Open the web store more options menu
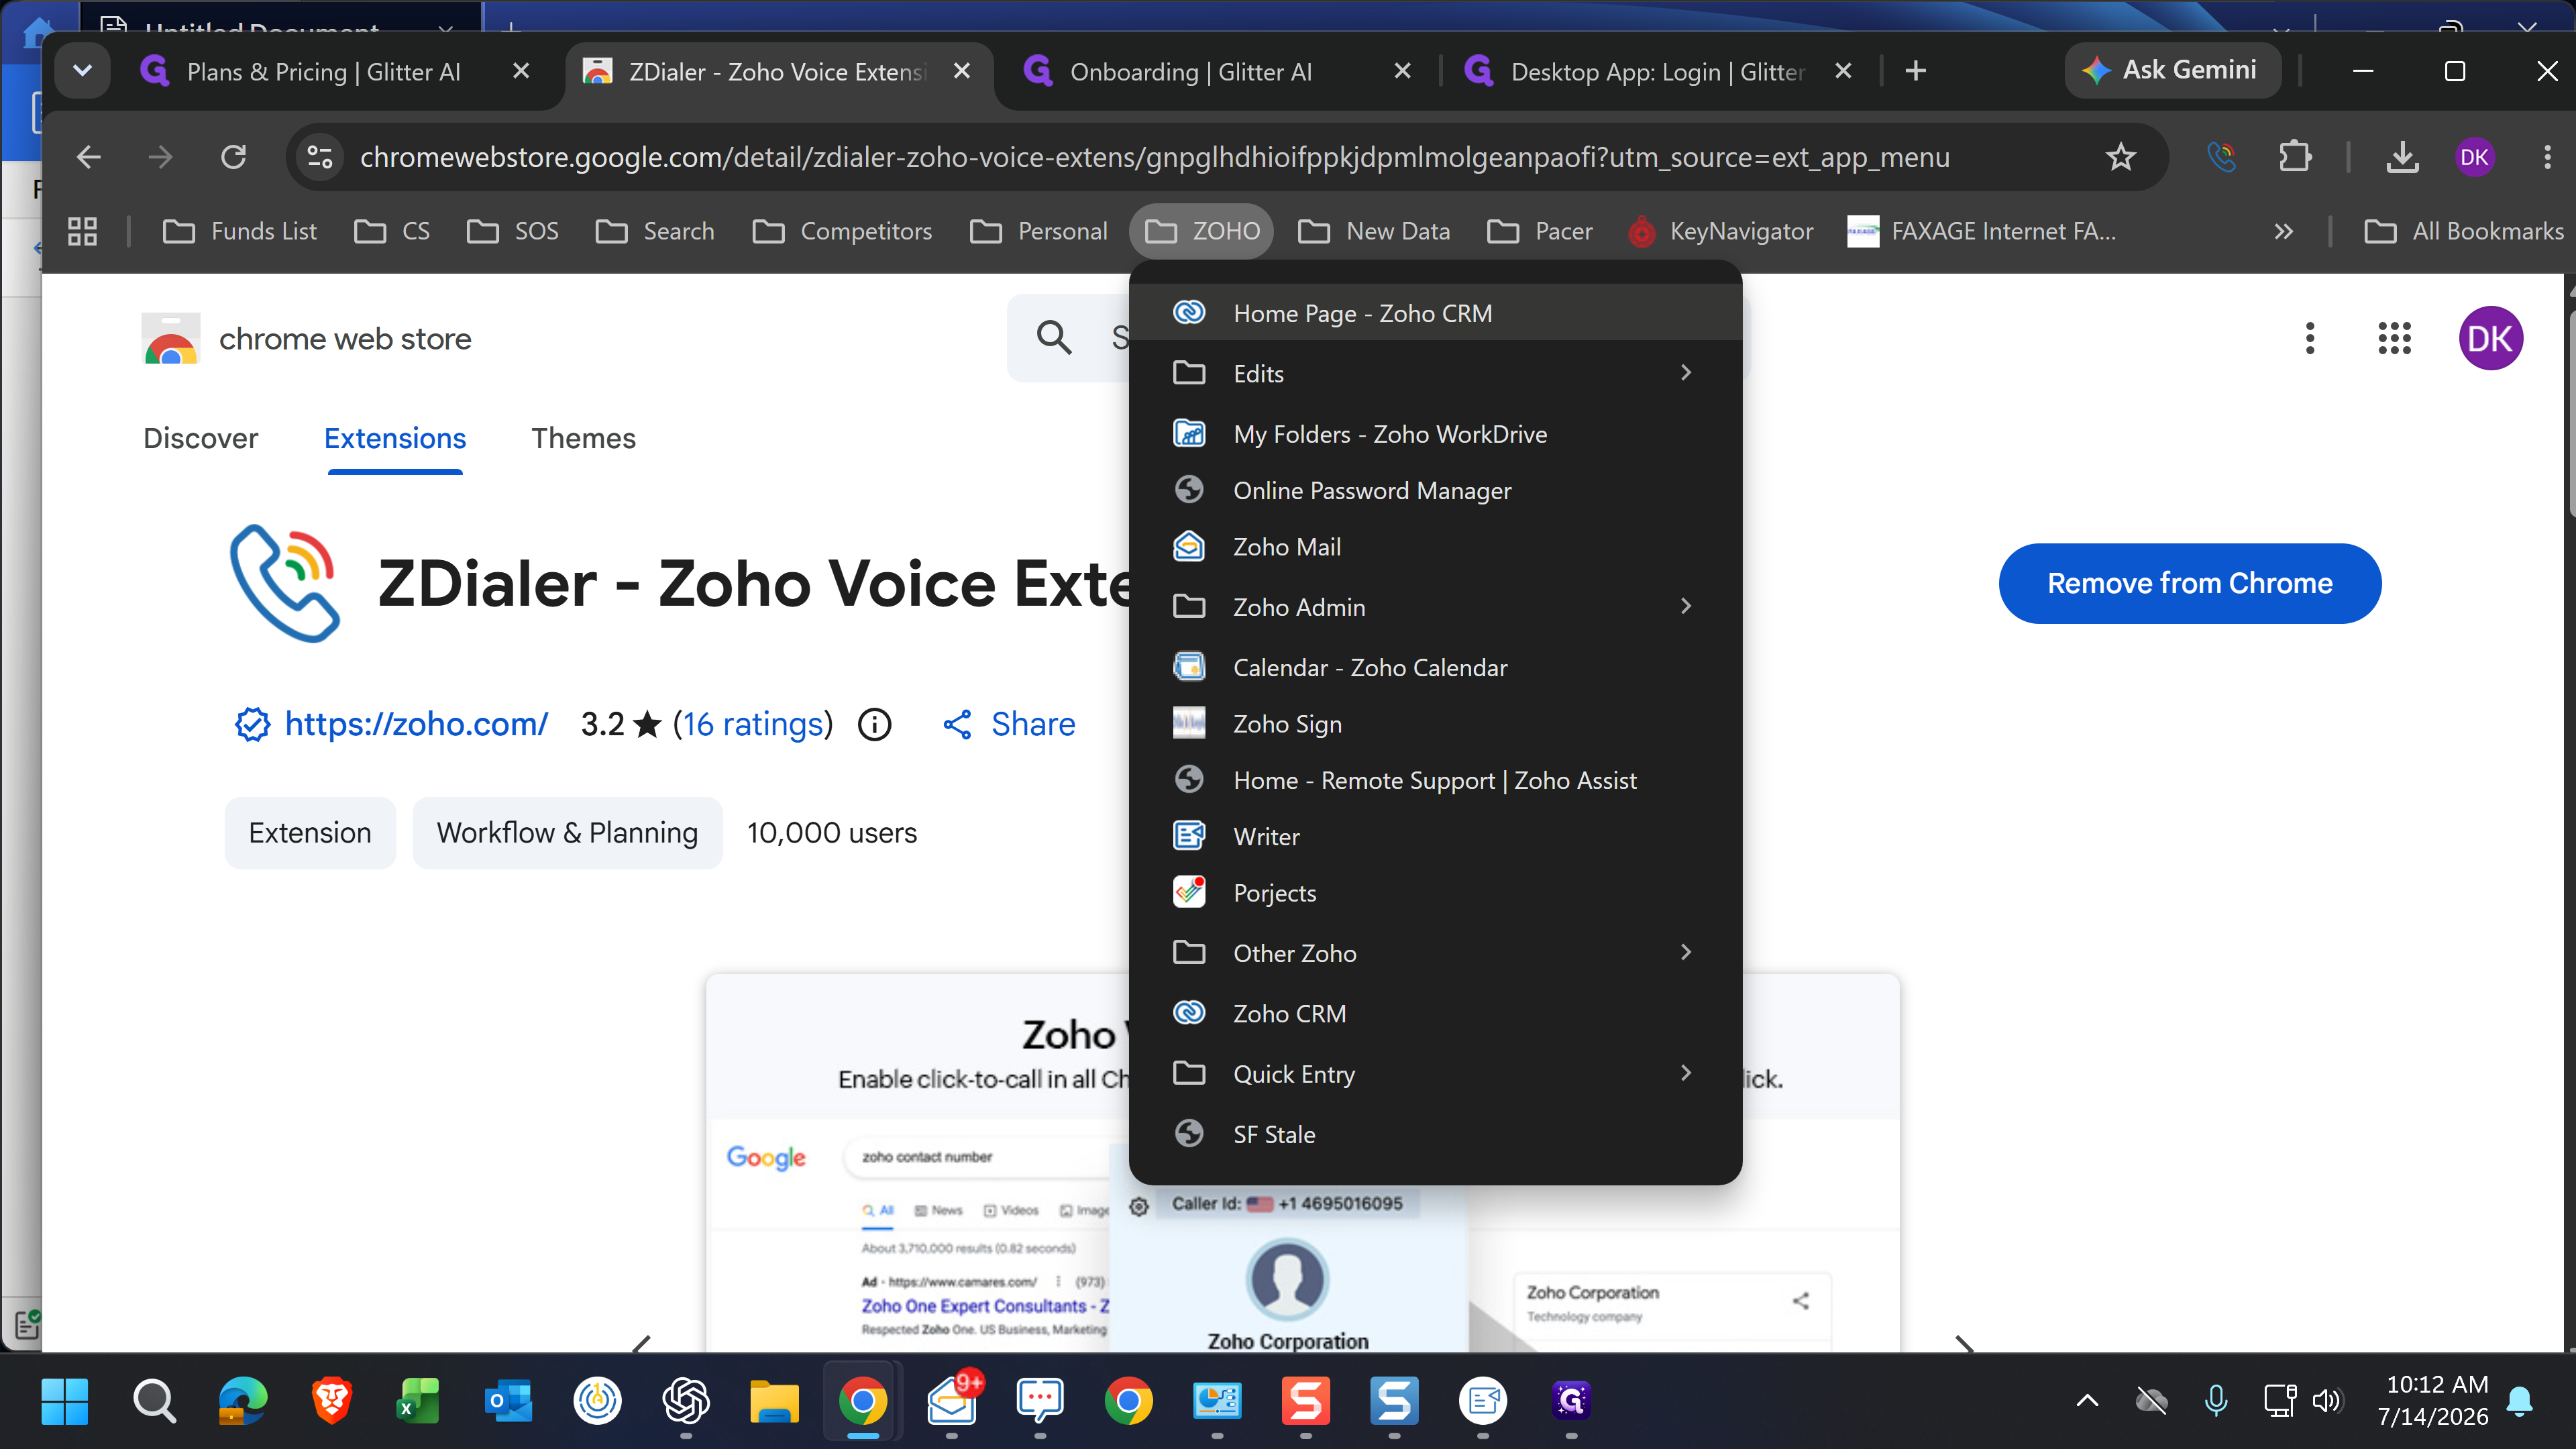Image resolution: width=2576 pixels, height=1449 pixels. click(2310, 338)
